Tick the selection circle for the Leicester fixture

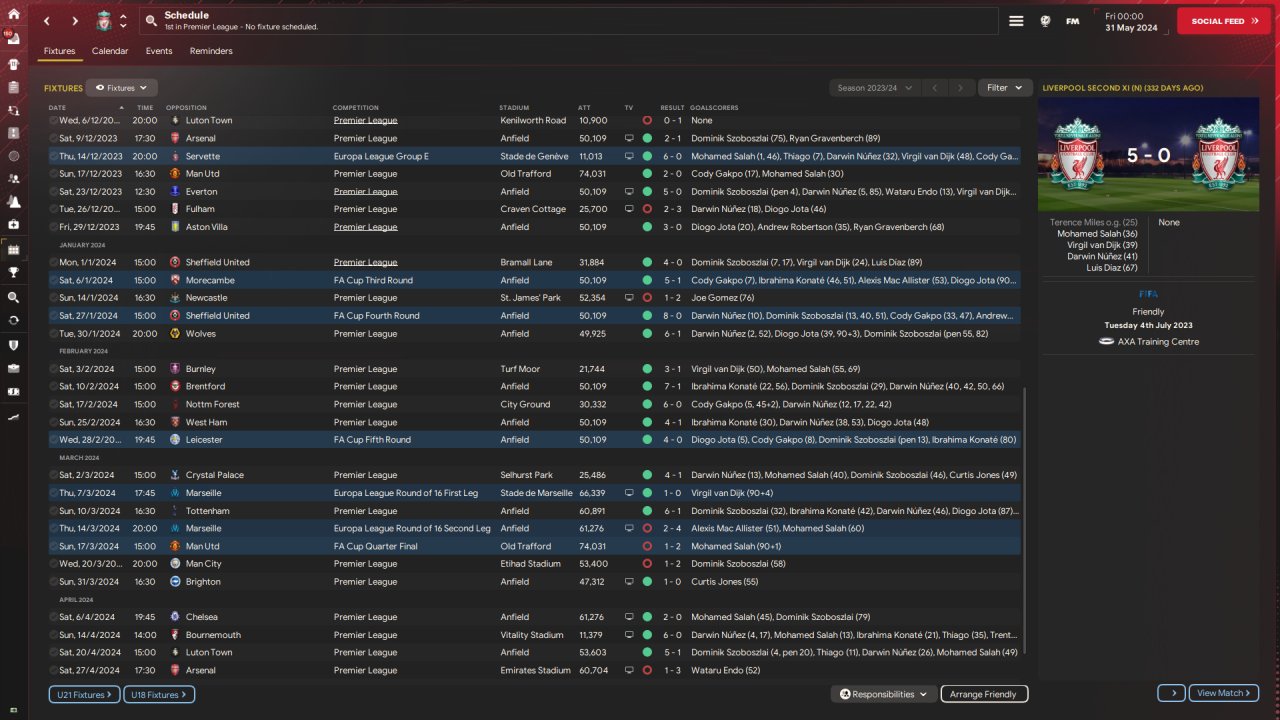pyautogui.click(x=54, y=440)
